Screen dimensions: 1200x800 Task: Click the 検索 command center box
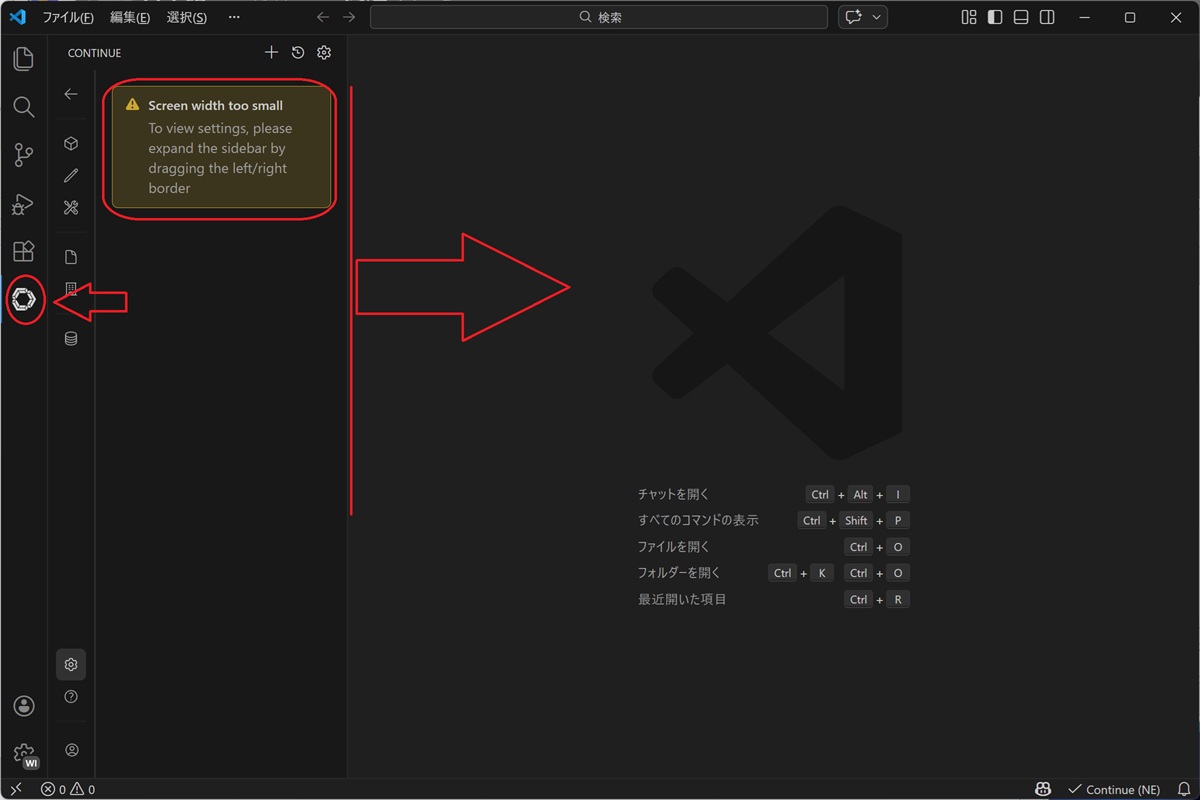(598, 17)
